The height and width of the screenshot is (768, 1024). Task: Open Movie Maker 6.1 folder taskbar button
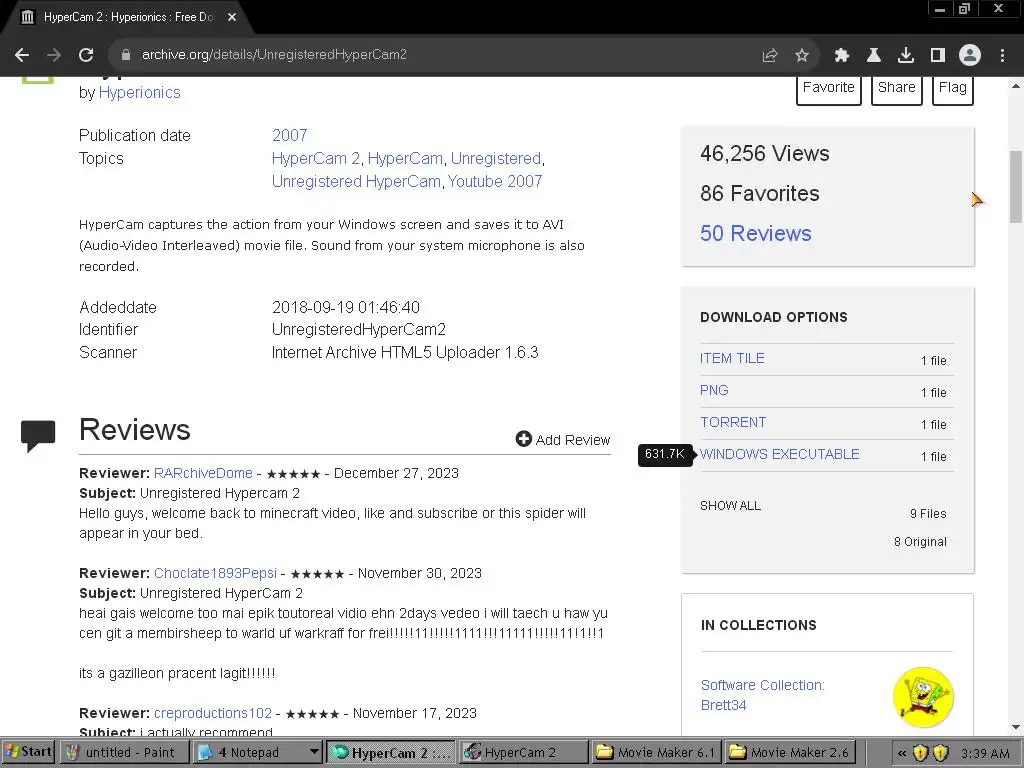point(656,753)
